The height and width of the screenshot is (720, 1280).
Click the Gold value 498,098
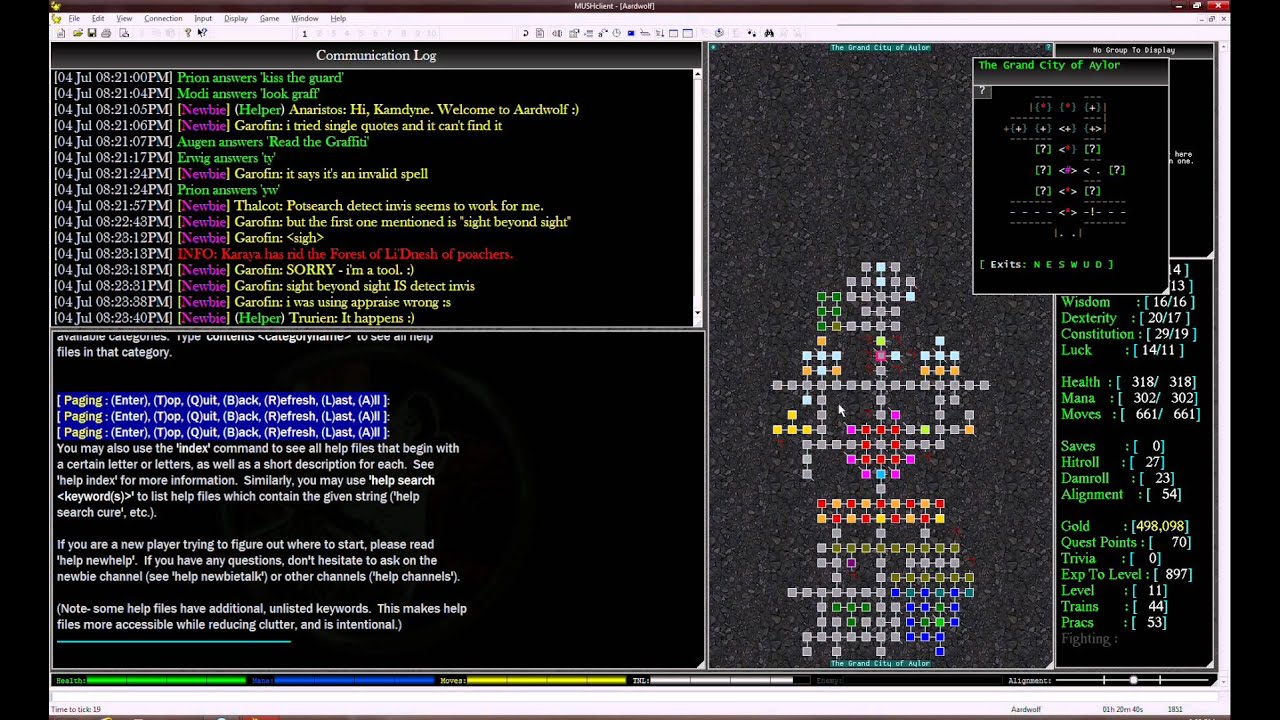1160,526
